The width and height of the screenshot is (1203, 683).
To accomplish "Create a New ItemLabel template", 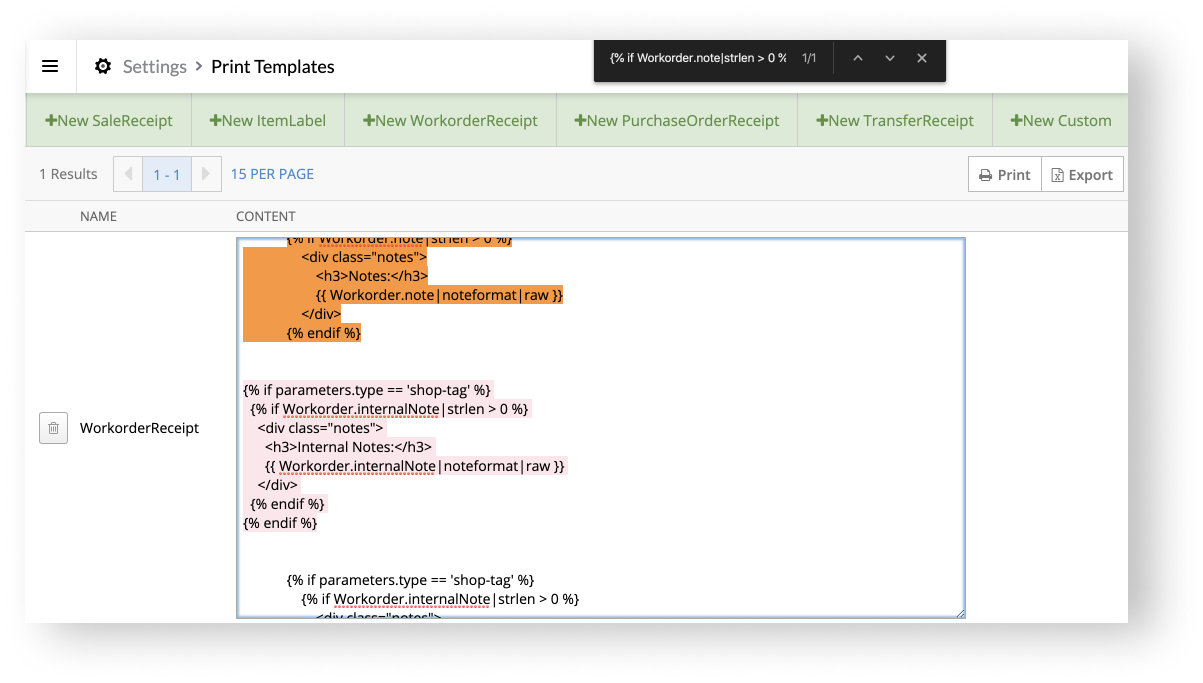I will [x=268, y=120].
